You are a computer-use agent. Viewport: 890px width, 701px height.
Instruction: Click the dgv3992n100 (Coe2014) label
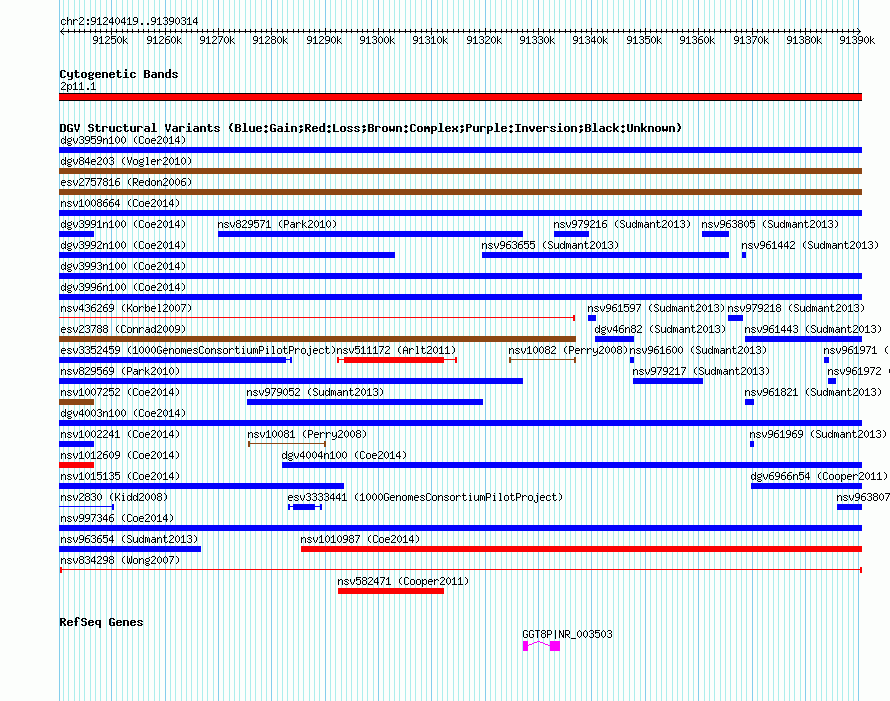[123, 245]
